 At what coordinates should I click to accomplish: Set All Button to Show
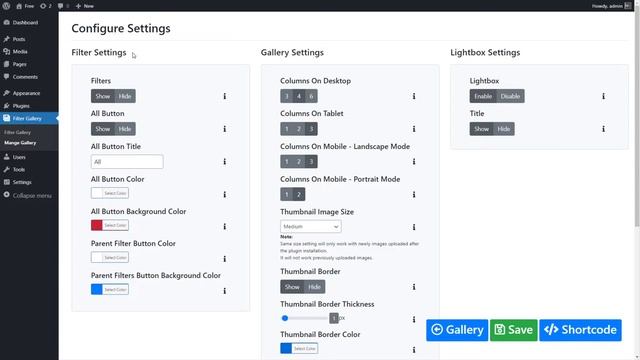pyautogui.click(x=102, y=129)
